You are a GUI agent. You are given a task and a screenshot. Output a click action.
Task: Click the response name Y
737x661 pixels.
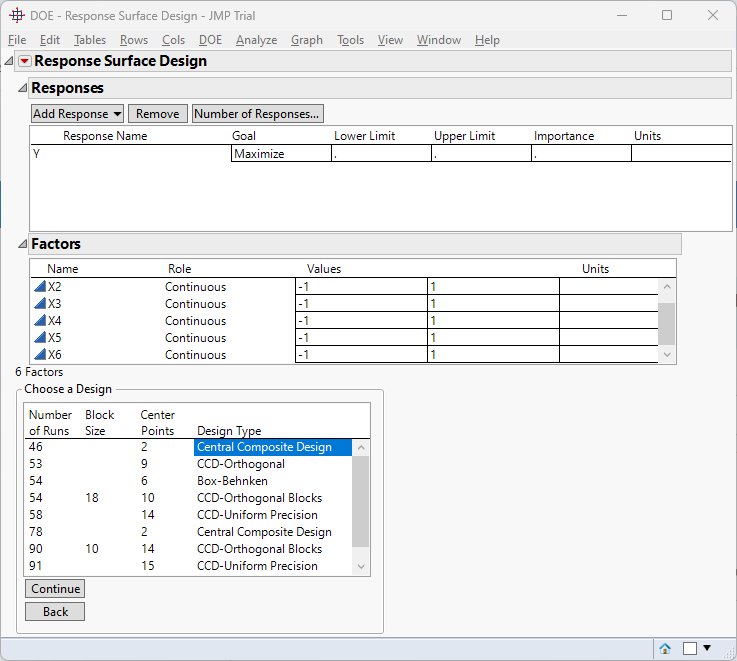point(37,154)
